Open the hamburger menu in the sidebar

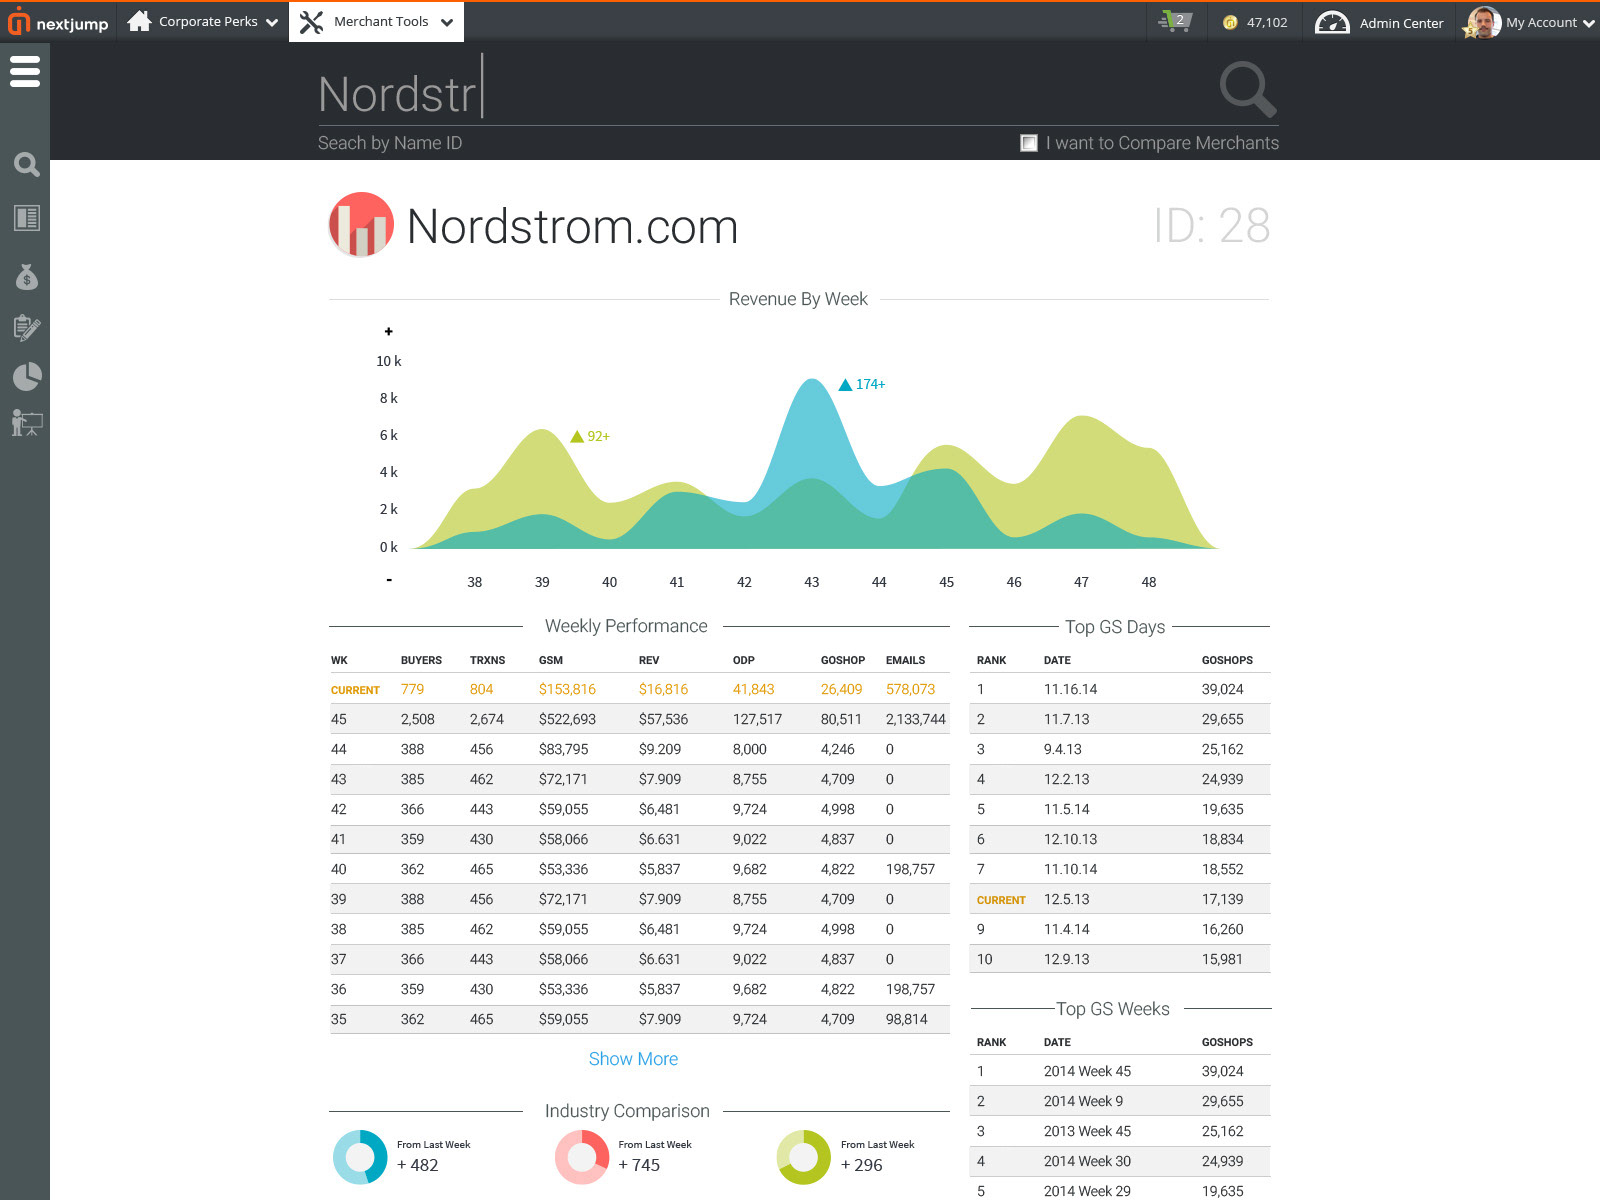pos(25,71)
